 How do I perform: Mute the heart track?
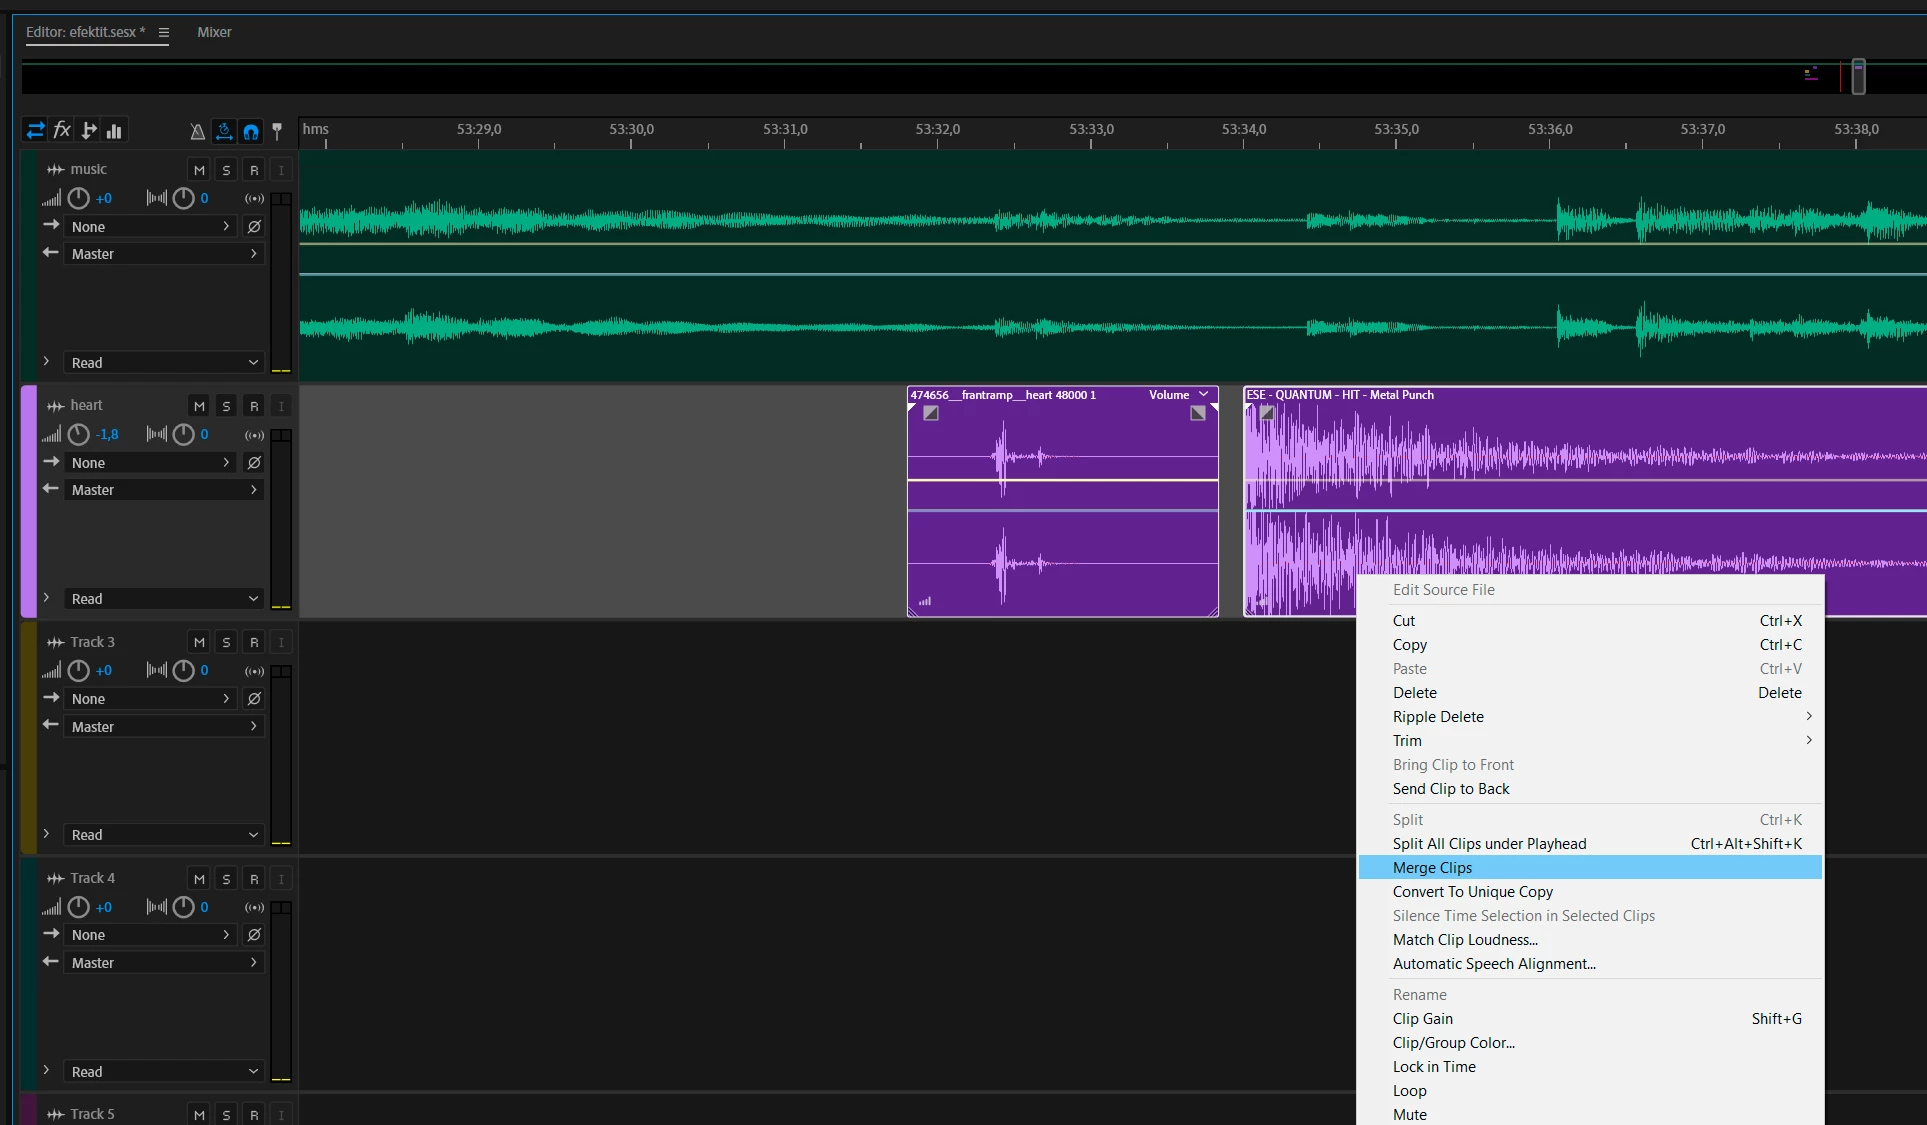pyautogui.click(x=199, y=406)
